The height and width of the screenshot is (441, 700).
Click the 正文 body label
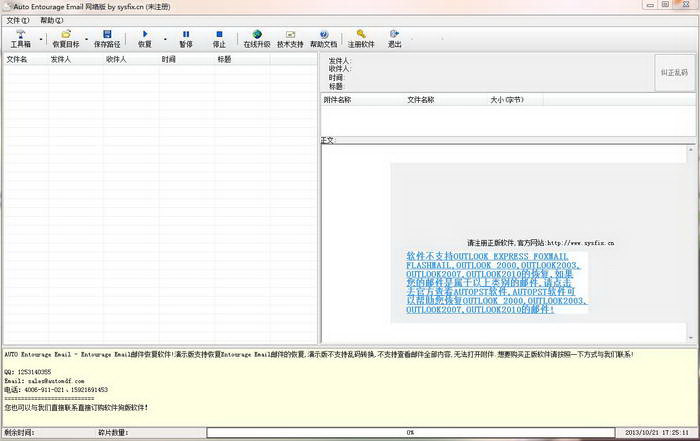[x=328, y=140]
